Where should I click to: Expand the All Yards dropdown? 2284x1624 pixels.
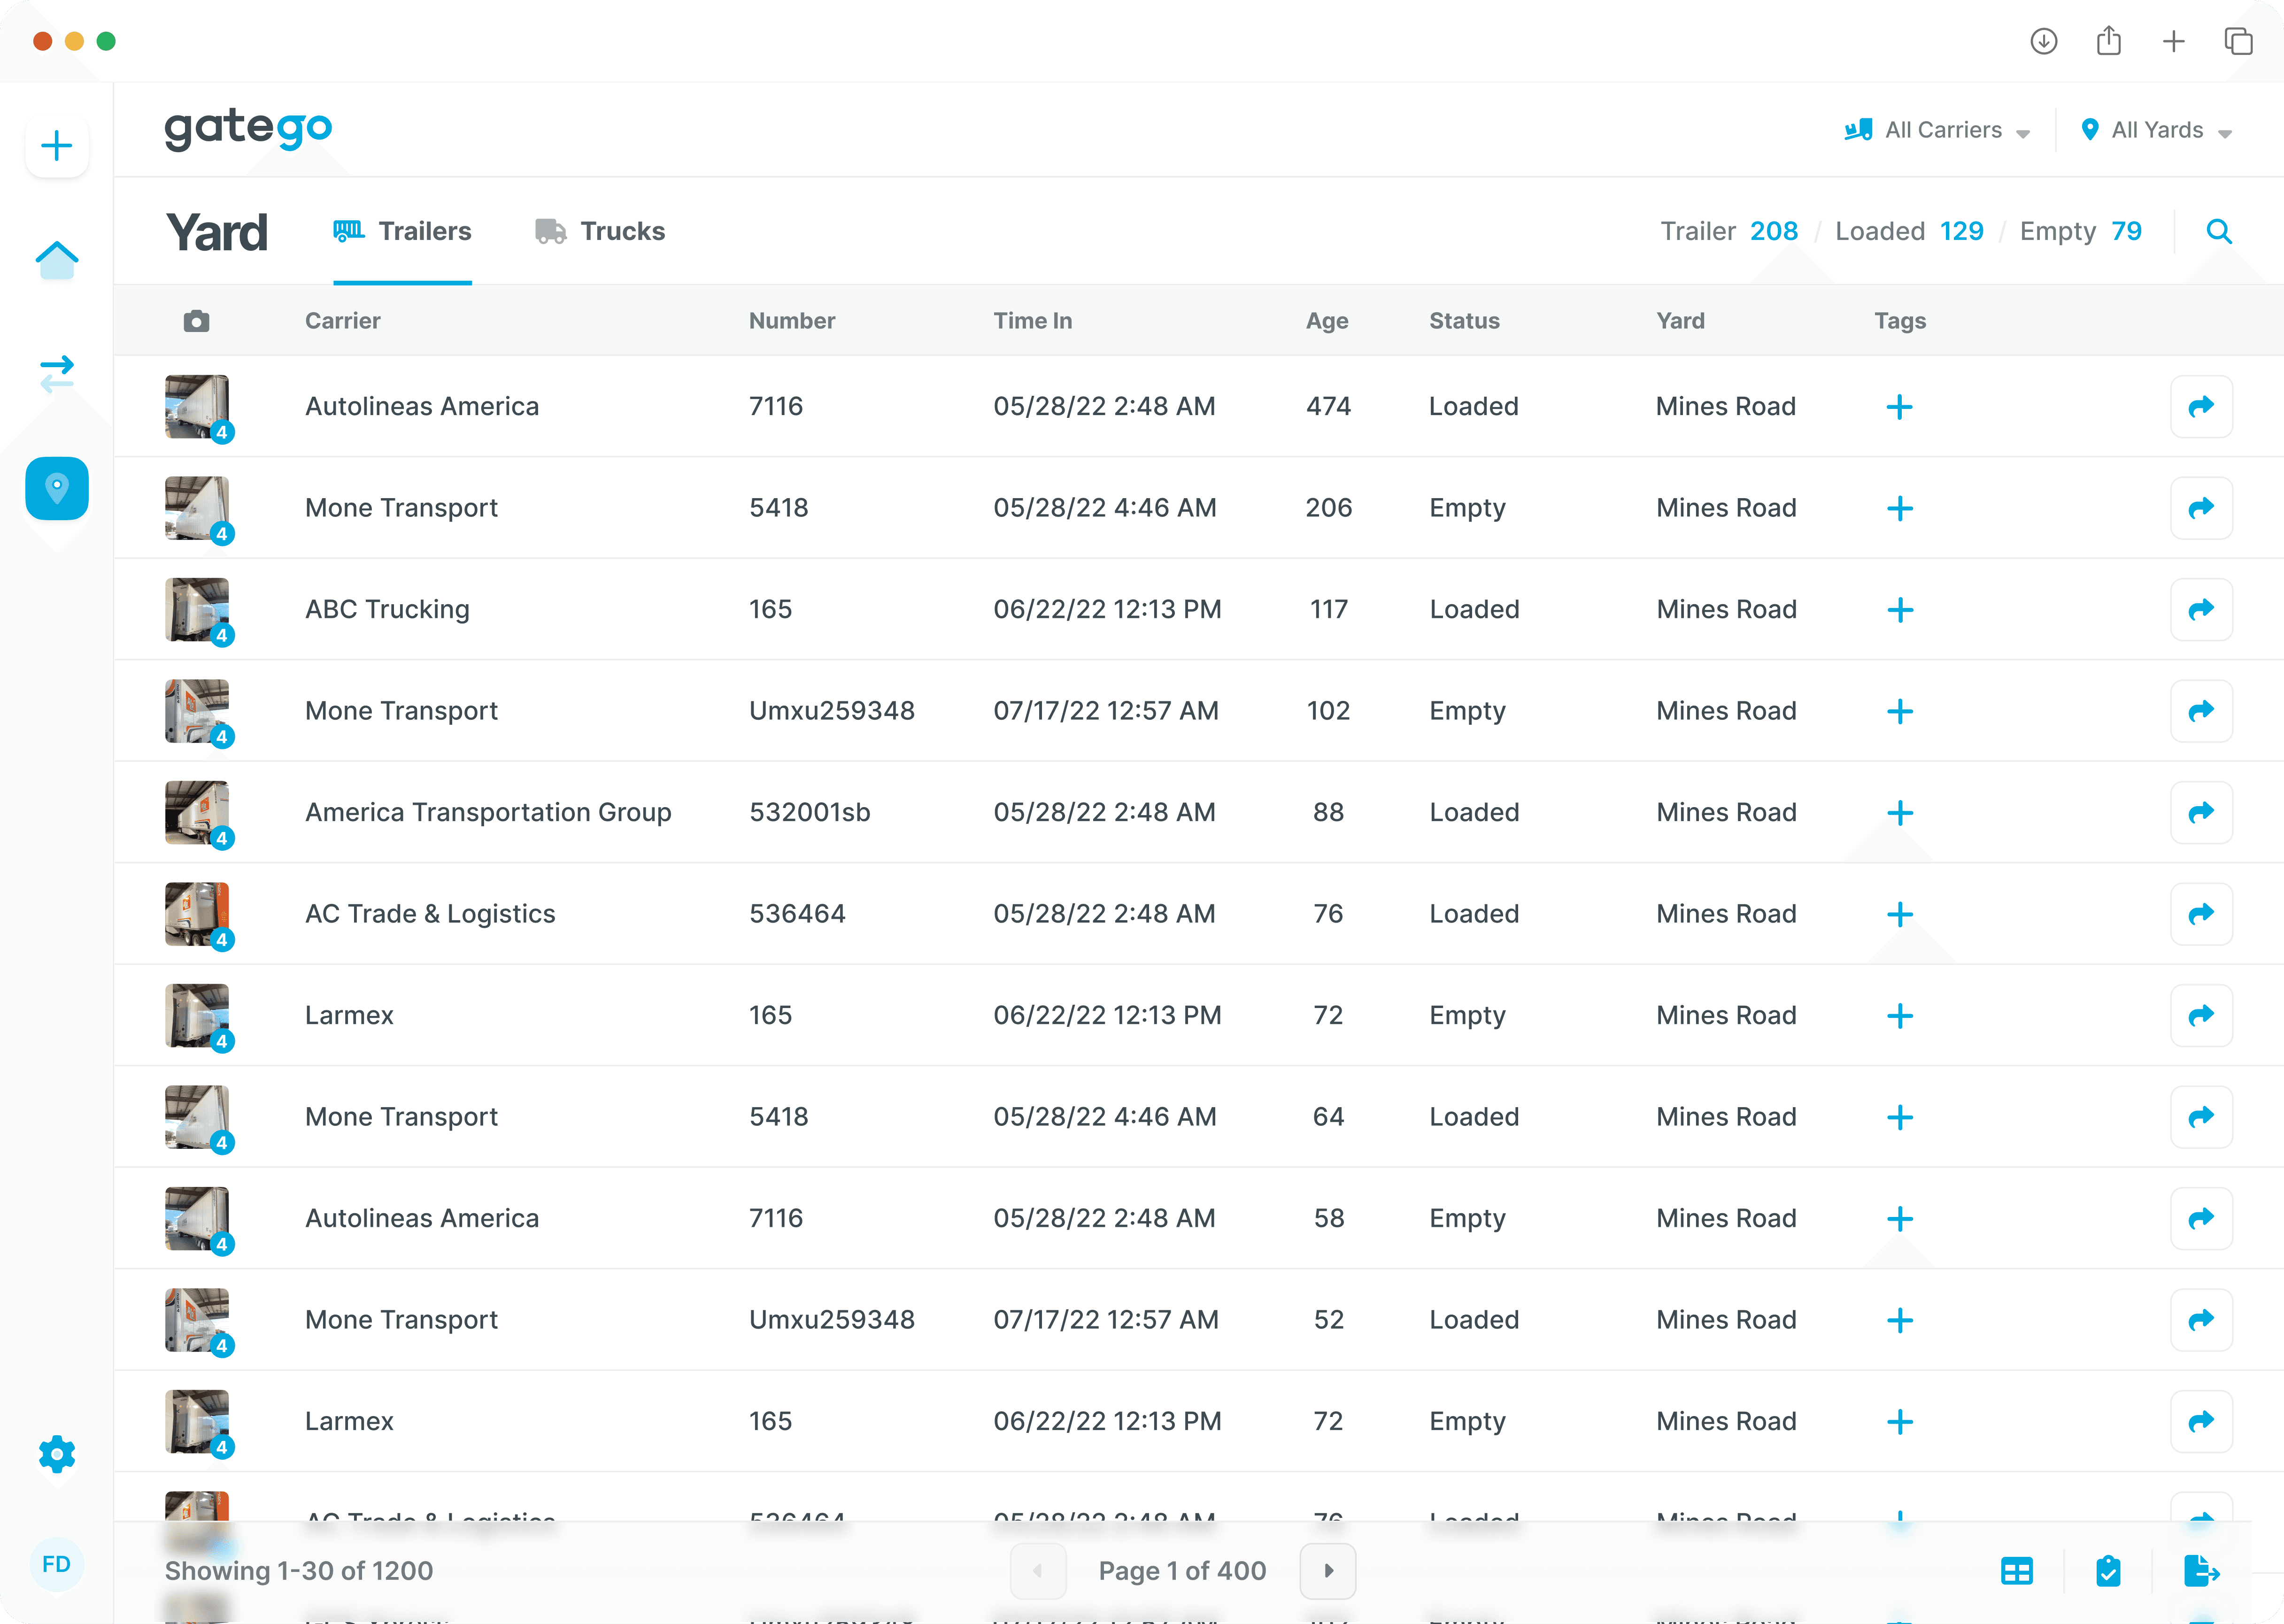(2156, 131)
